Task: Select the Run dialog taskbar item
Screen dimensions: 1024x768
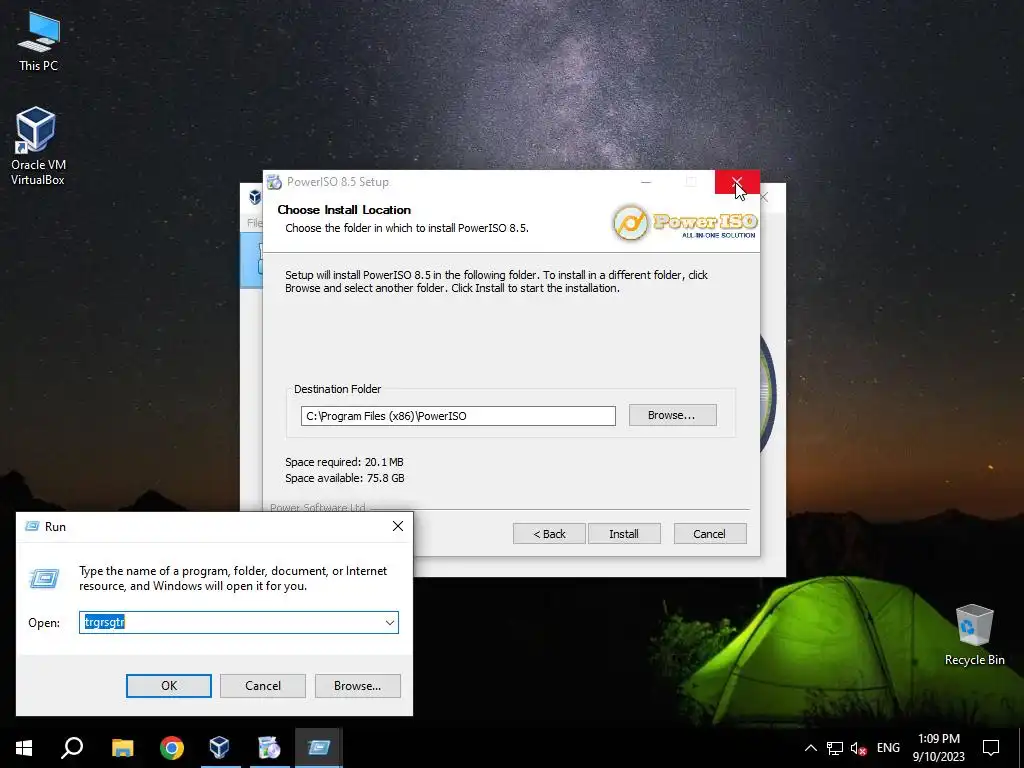Action: (319, 748)
